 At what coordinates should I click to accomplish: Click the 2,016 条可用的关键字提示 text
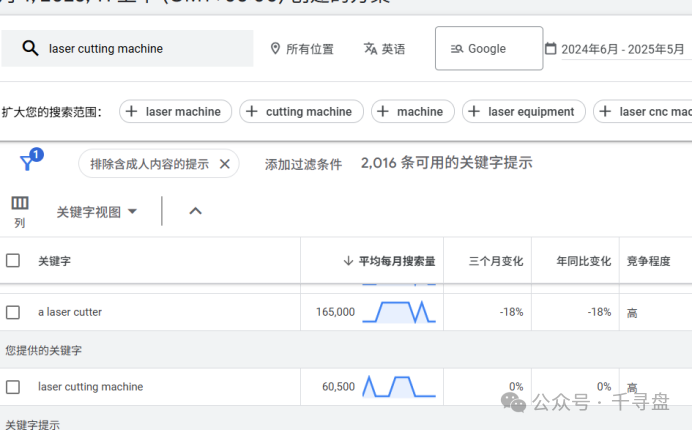tap(447, 163)
